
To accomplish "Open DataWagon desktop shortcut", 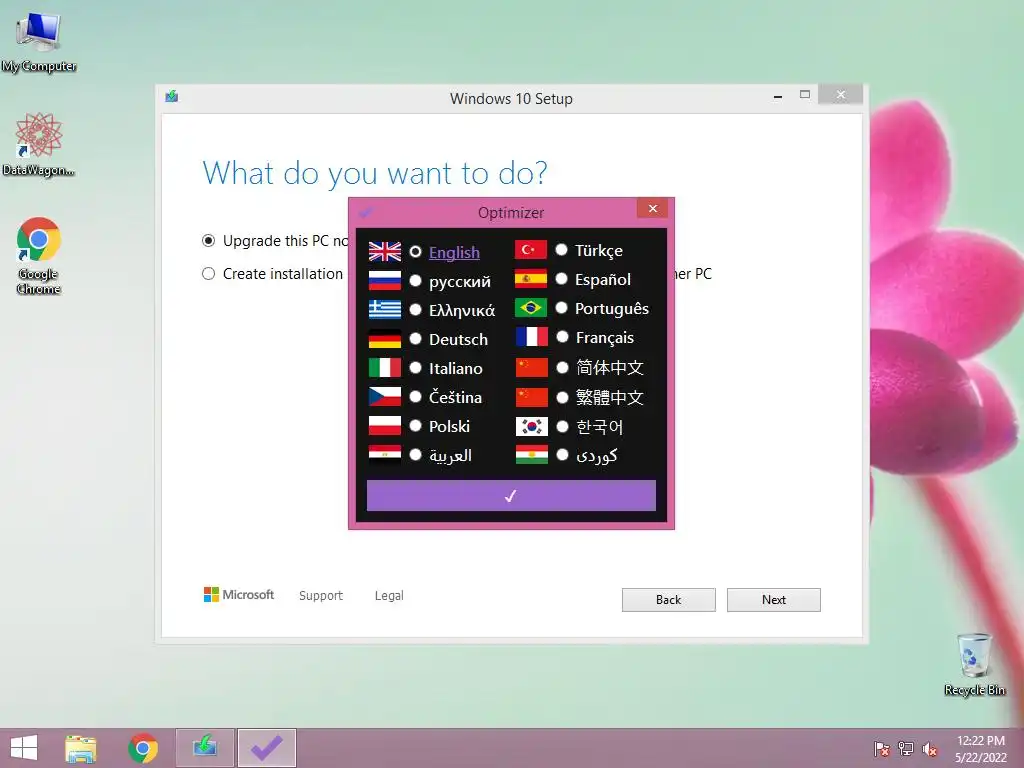I will point(39,144).
